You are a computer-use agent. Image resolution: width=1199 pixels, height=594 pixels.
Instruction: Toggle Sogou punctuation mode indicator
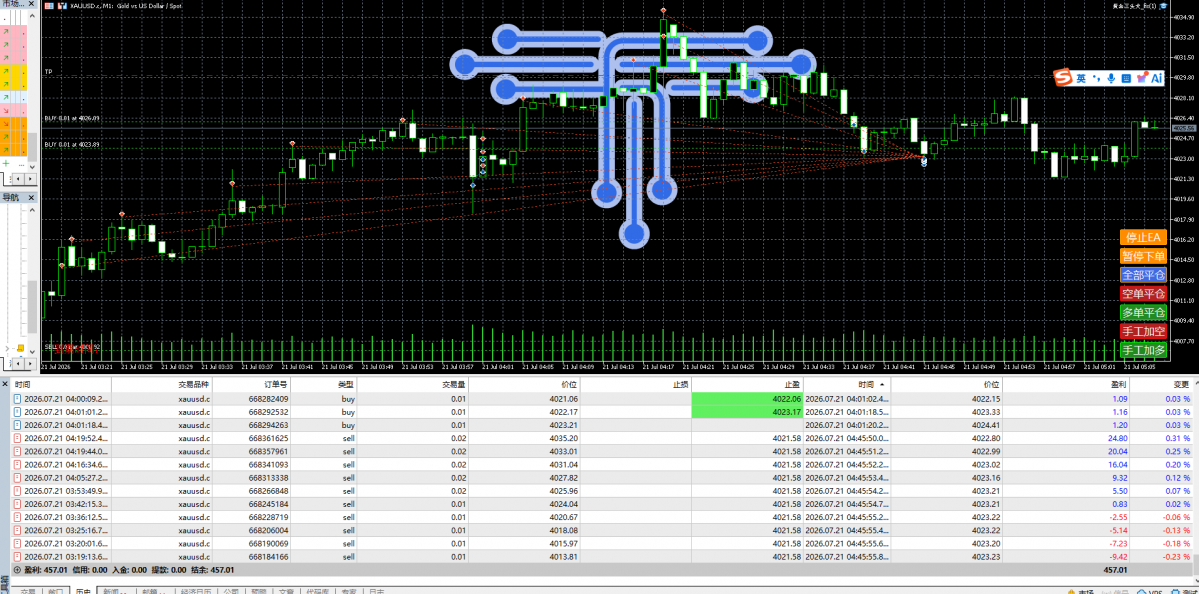coord(1096,79)
